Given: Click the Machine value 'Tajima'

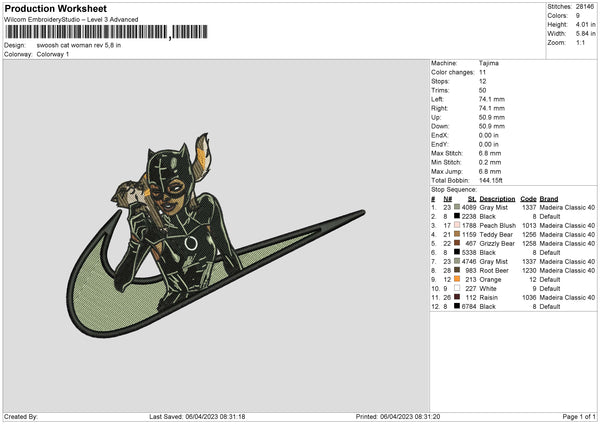Looking at the screenshot, I should pyautogui.click(x=489, y=63).
